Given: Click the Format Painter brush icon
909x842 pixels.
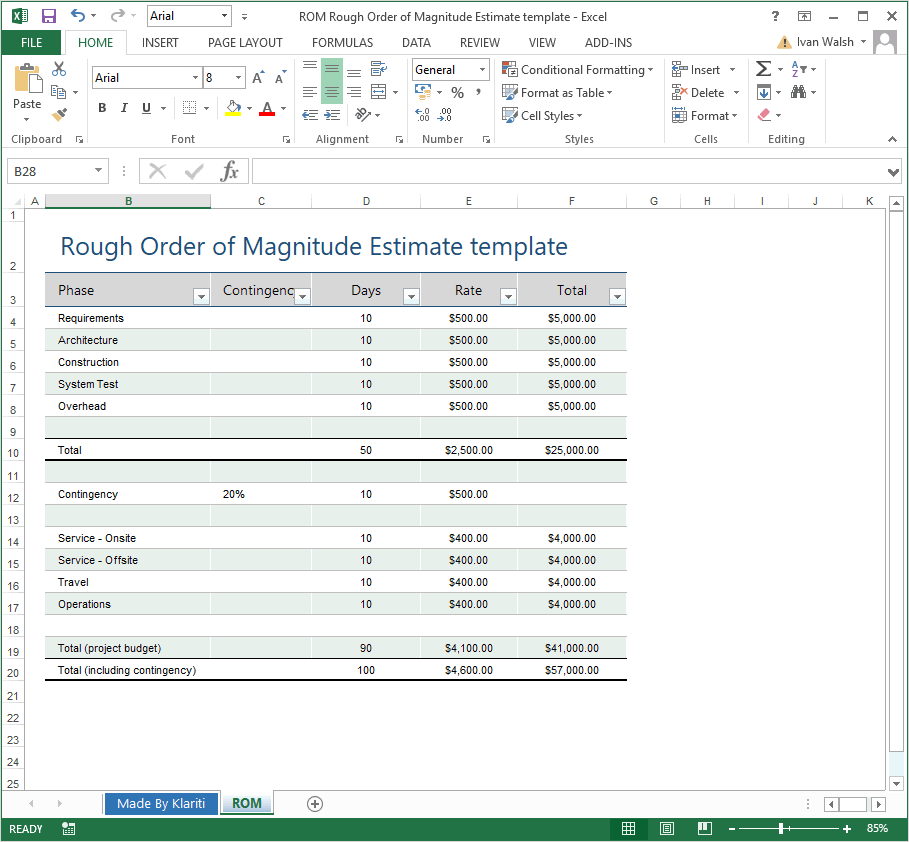Looking at the screenshot, I should coord(59,114).
